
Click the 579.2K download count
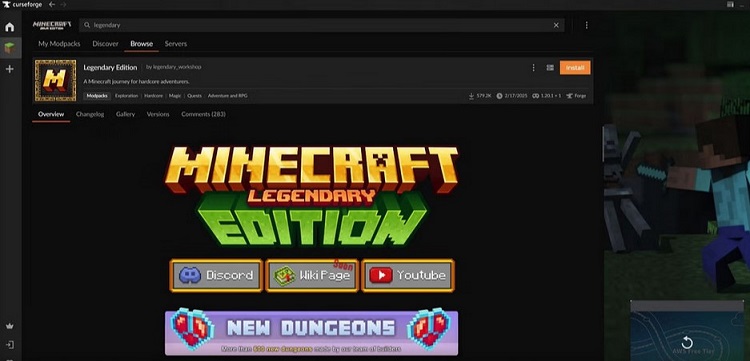click(480, 96)
